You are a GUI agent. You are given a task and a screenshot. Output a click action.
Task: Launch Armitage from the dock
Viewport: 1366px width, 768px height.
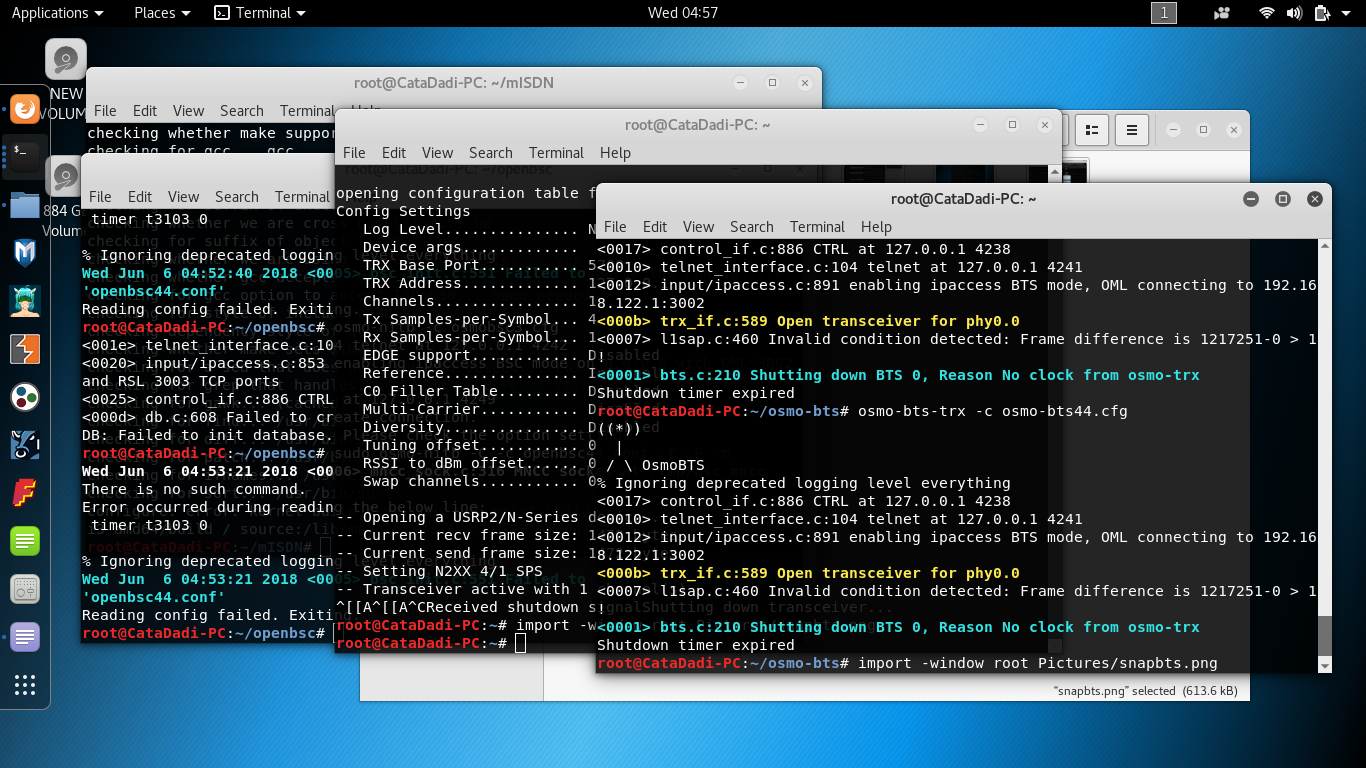(x=25, y=301)
